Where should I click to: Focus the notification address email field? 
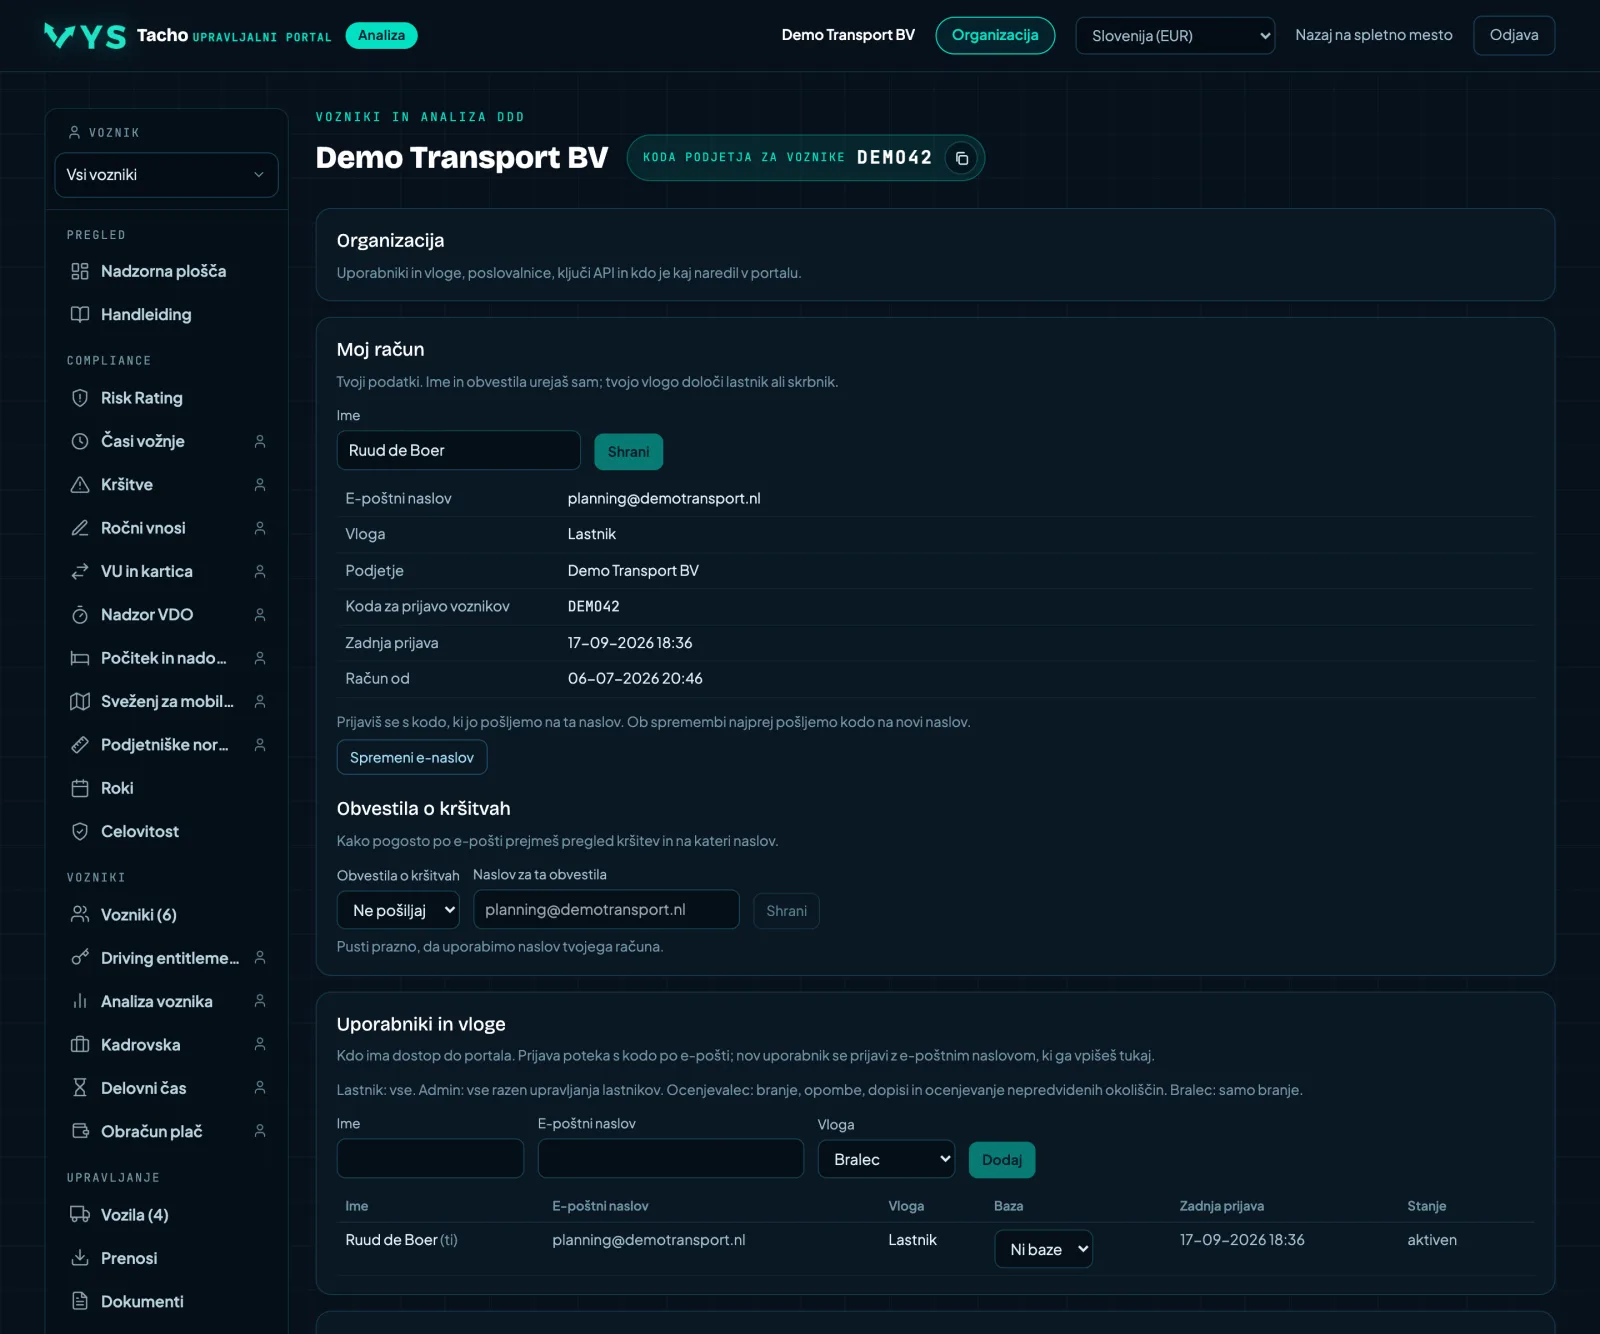point(606,910)
